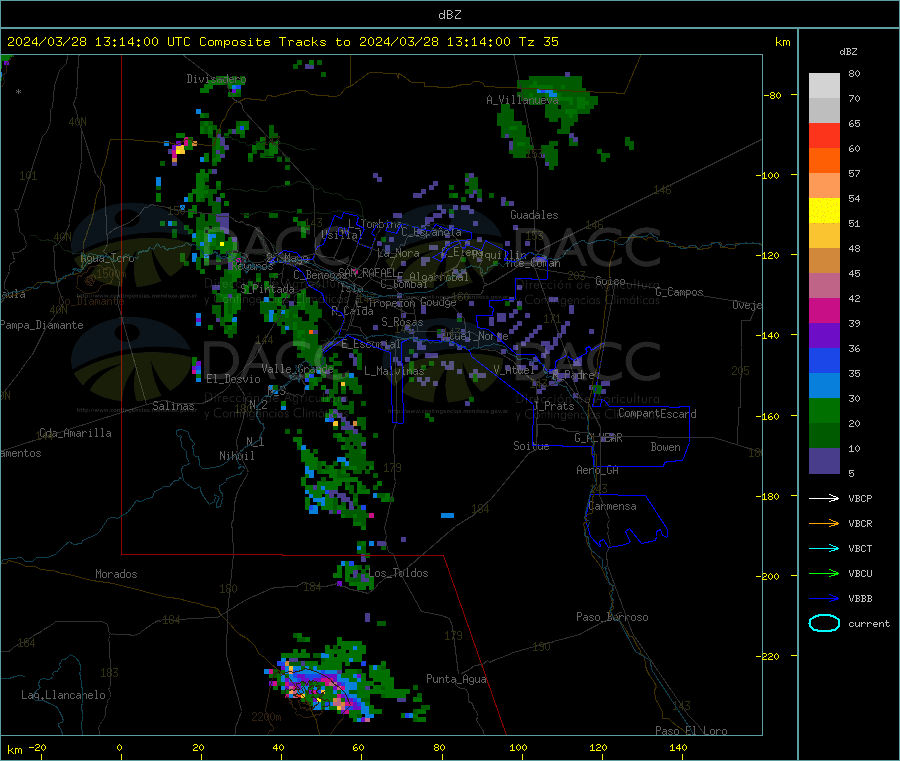Click the Lag.Llancanelo location label

click(63, 695)
